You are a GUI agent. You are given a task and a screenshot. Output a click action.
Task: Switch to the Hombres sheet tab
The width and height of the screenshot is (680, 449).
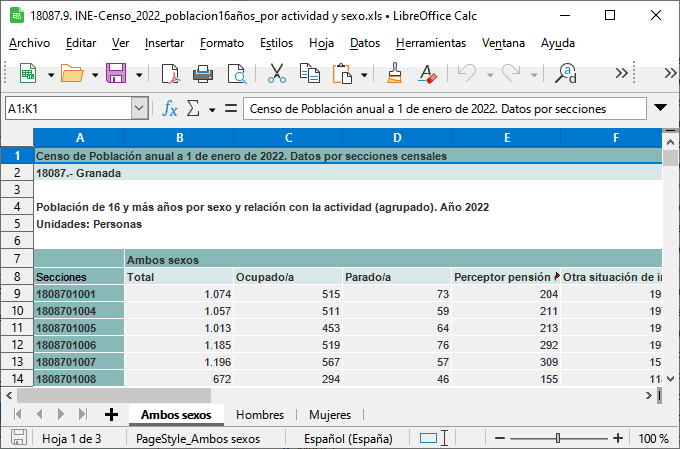click(260, 414)
